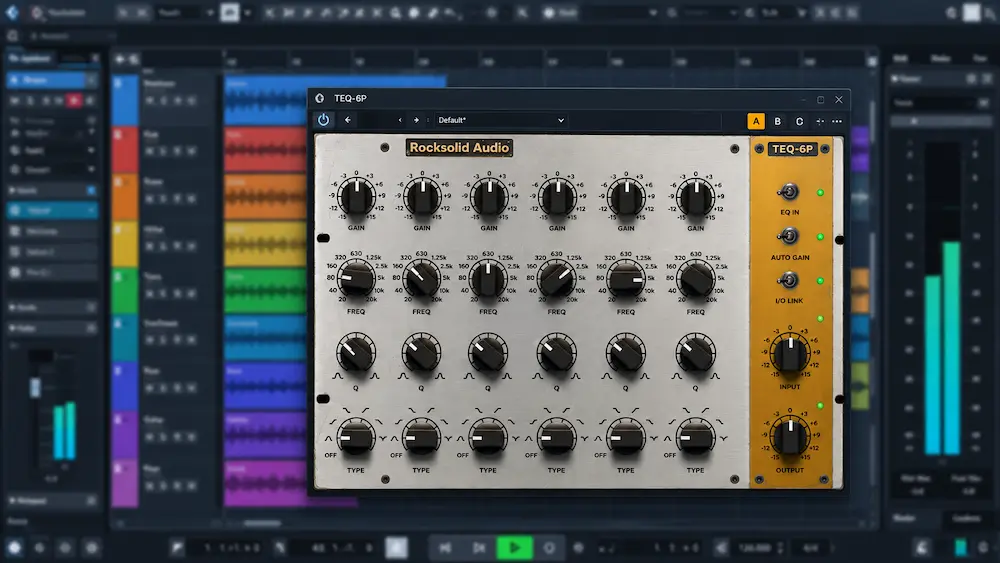Click the sixth band's Q knob
The image size is (1000, 563).
[x=695, y=353]
